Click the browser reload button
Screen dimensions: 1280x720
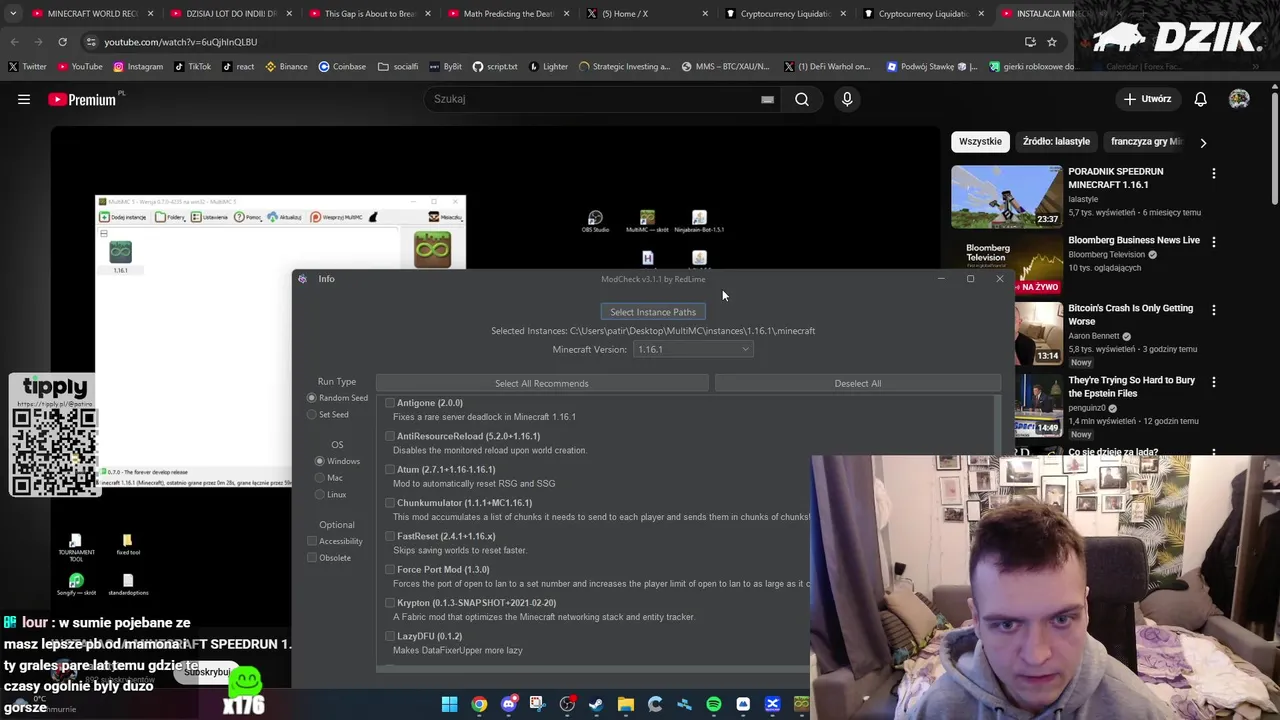pyautogui.click(x=62, y=42)
